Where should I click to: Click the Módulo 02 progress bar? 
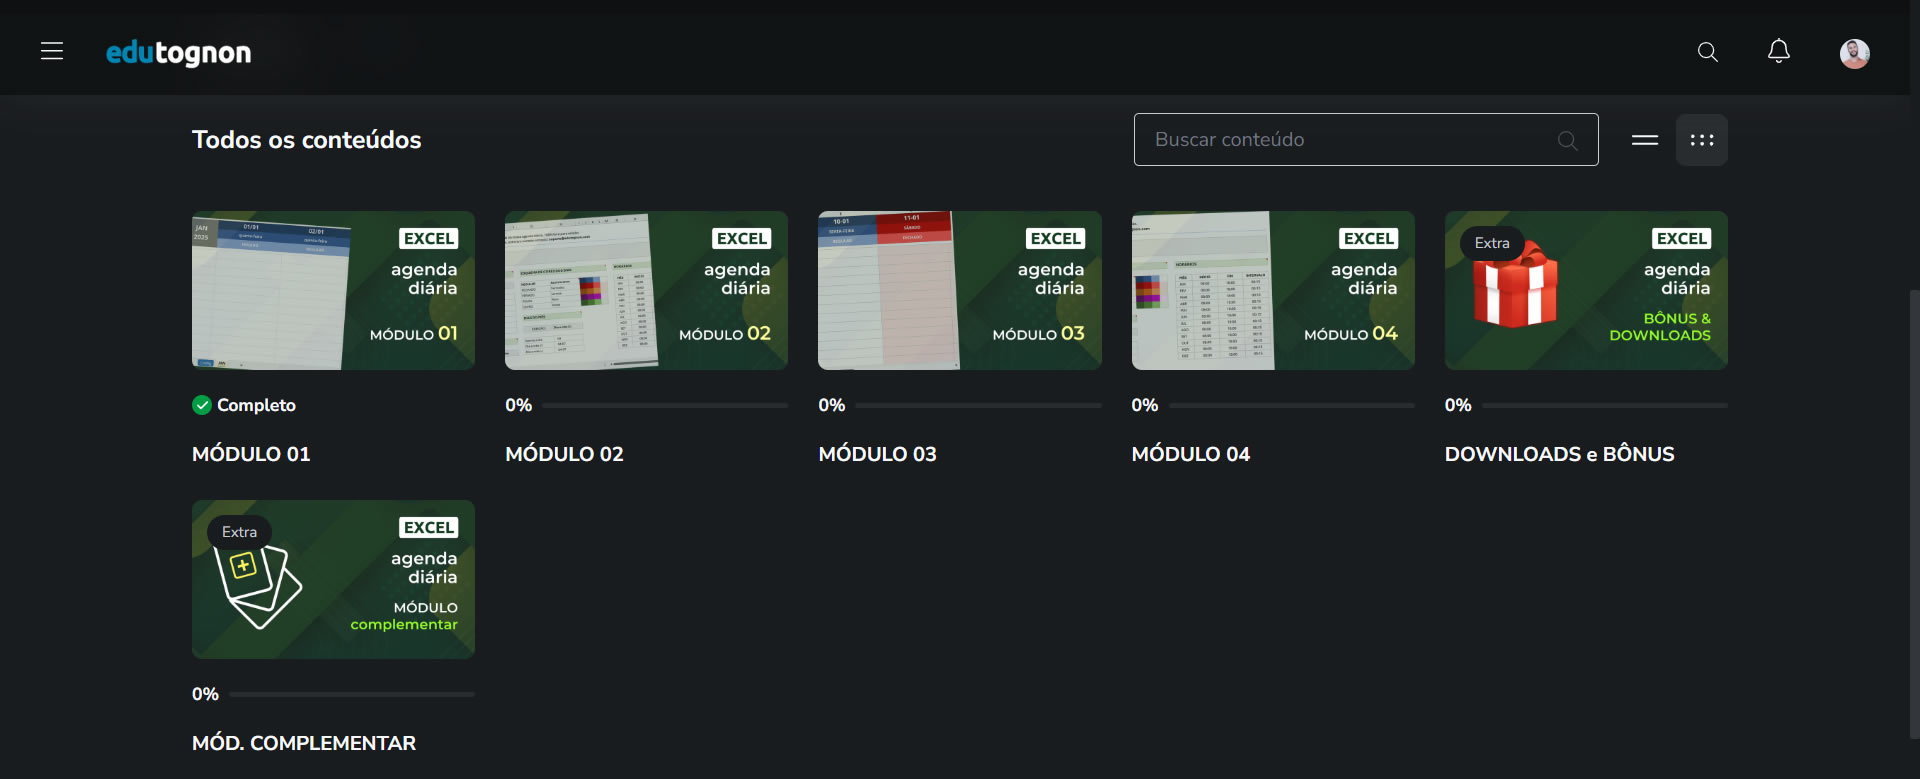click(x=665, y=405)
